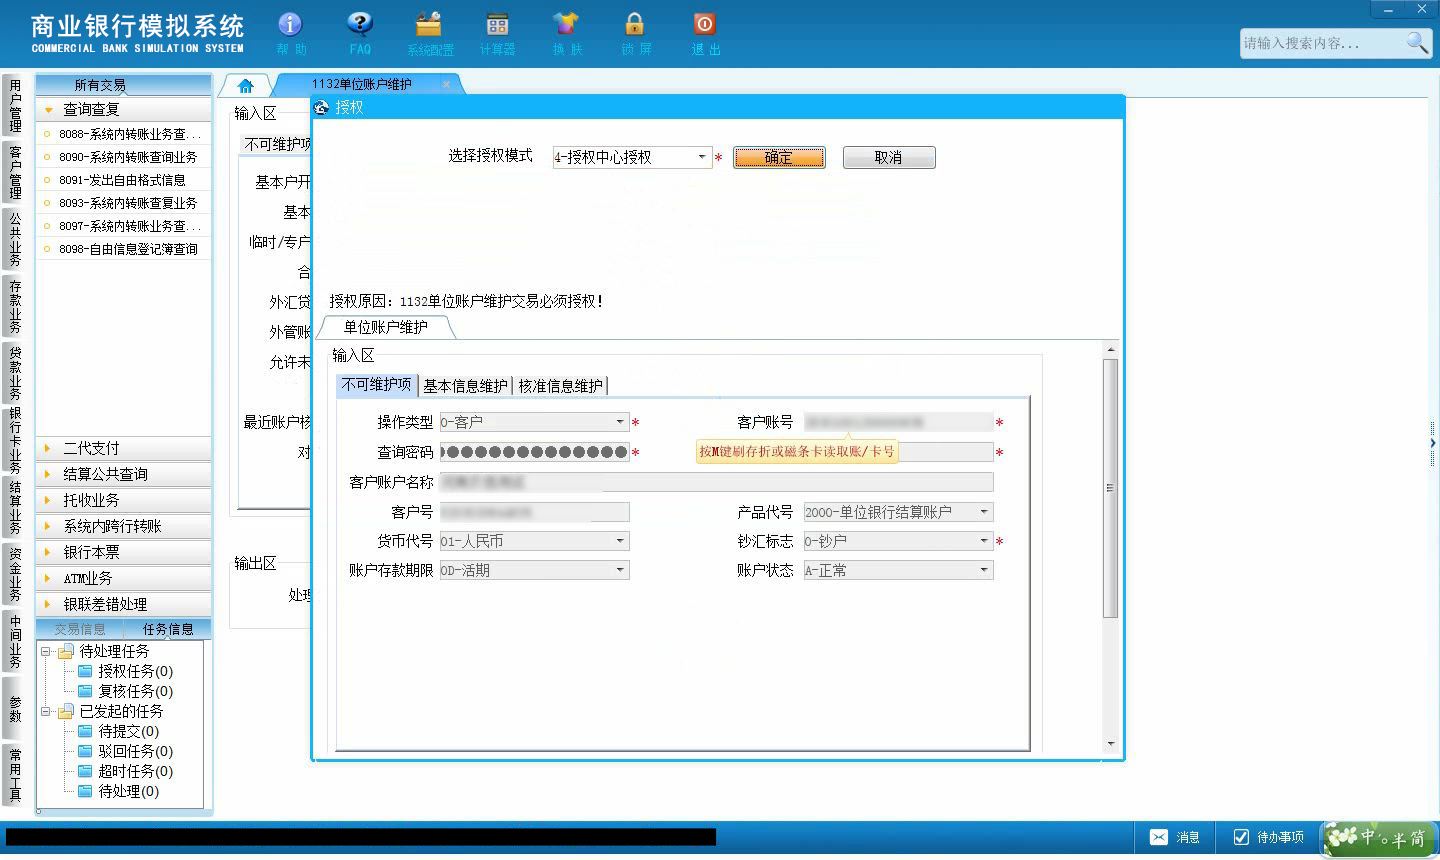The height and width of the screenshot is (860, 1440).
Task: Collapse the 已发起的任务 tree node
Action: [x=46, y=711]
